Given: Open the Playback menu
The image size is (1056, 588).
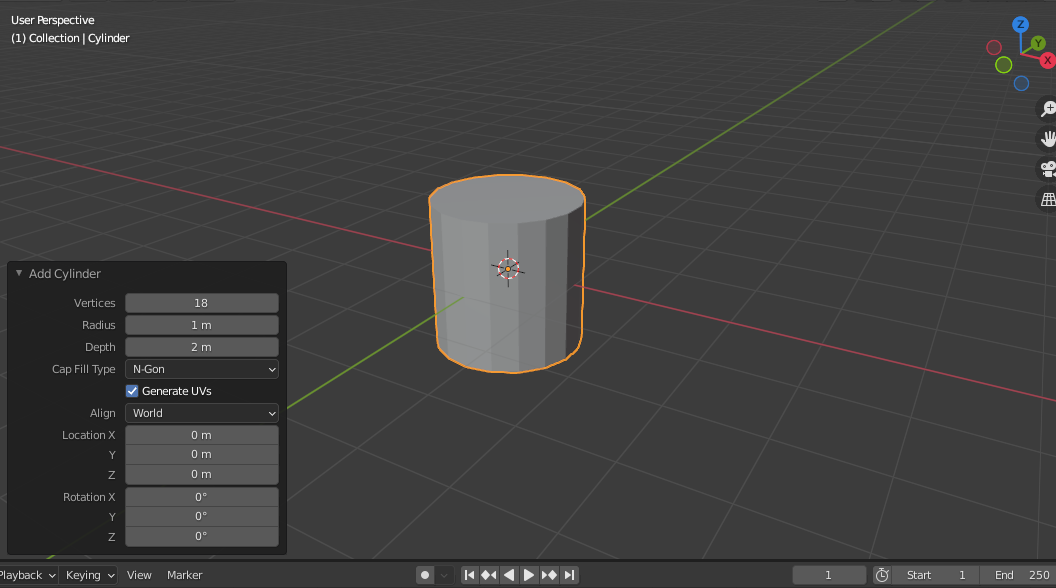Looking at the screenshot, I should 26,575.
